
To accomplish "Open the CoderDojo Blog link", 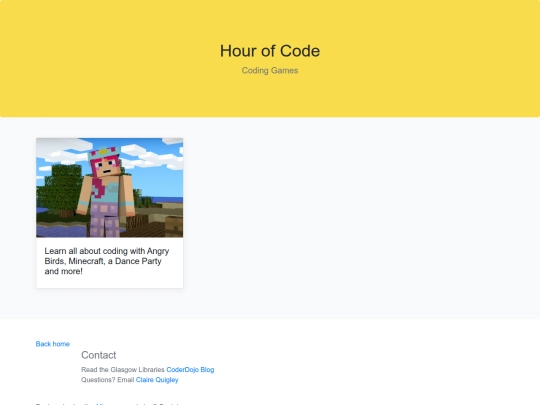I will pyautogui.click(x=190, y=370).
